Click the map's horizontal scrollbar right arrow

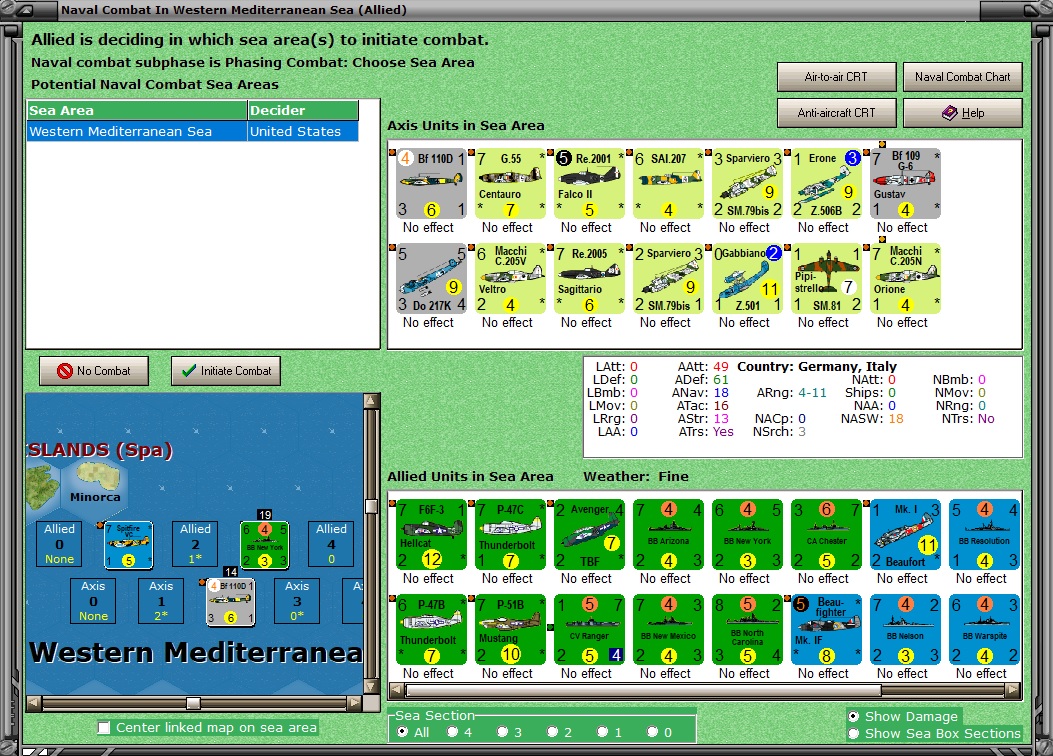click(x=355, y=703)
